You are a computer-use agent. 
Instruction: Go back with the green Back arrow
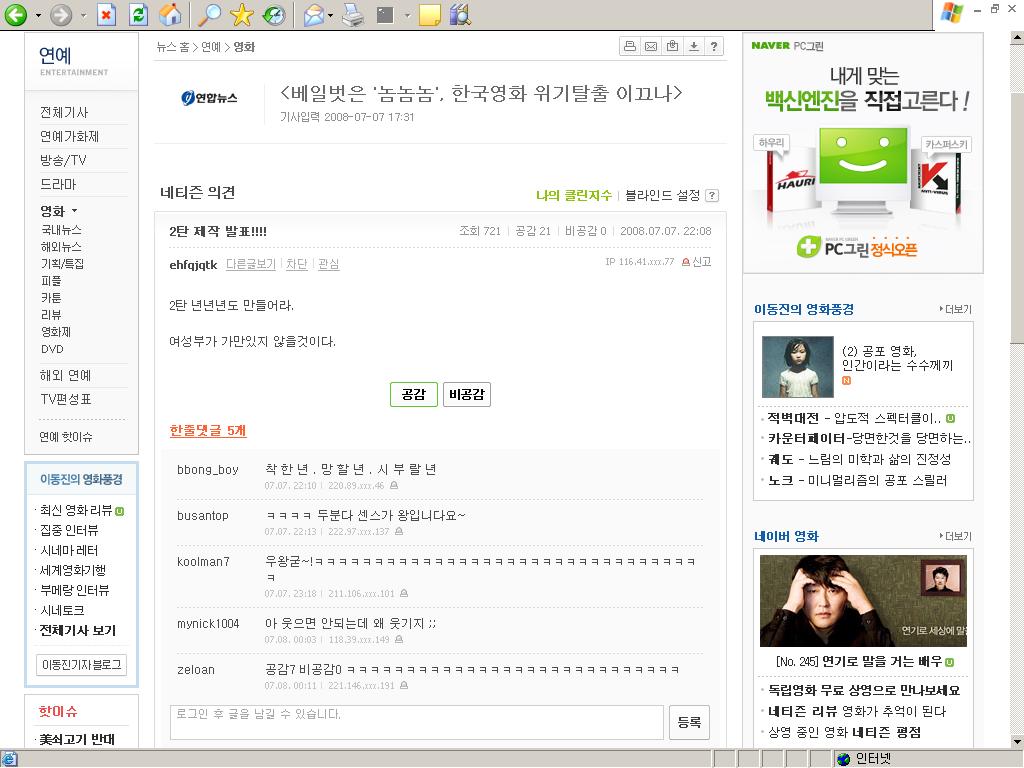pos(16,14)
